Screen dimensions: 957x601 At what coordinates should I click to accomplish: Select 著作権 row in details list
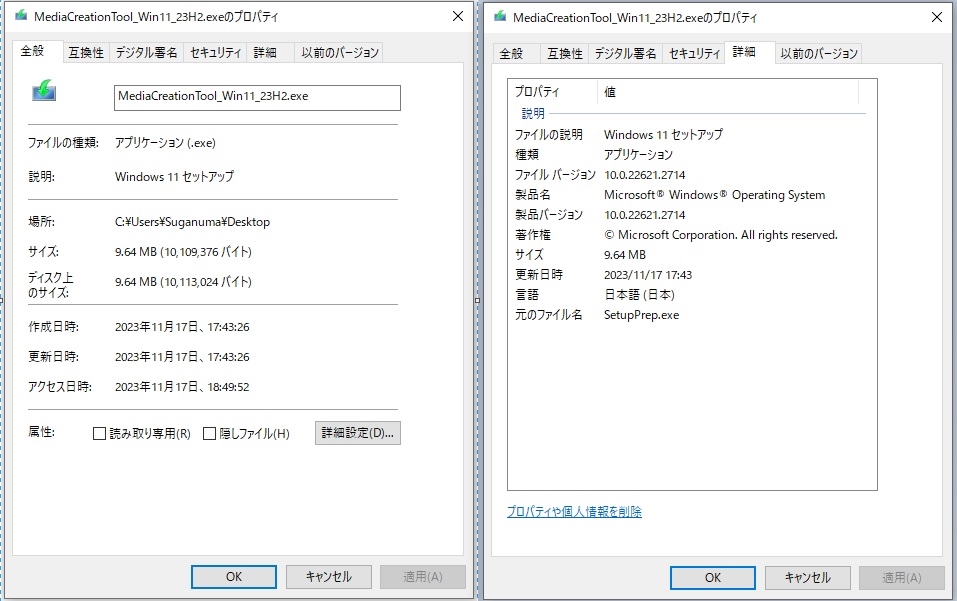pos(688,235)
